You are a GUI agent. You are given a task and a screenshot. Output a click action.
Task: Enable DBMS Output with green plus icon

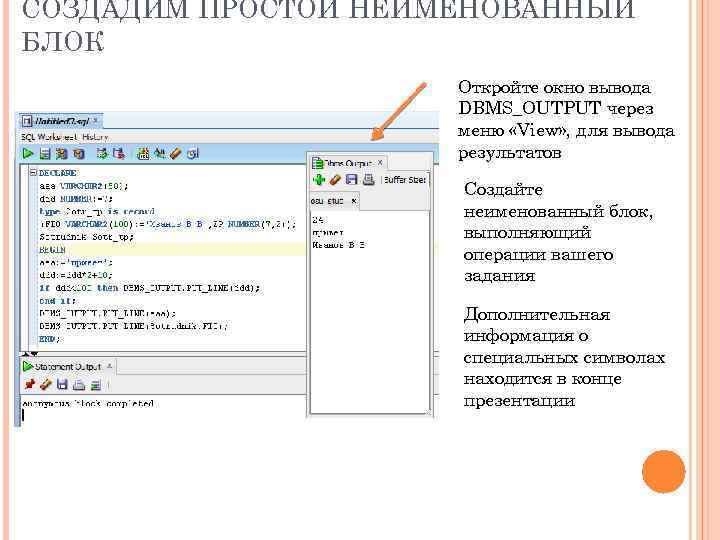319,180
